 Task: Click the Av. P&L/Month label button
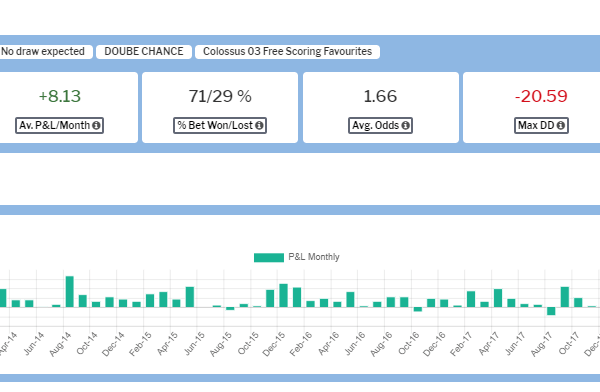[59, 126]
